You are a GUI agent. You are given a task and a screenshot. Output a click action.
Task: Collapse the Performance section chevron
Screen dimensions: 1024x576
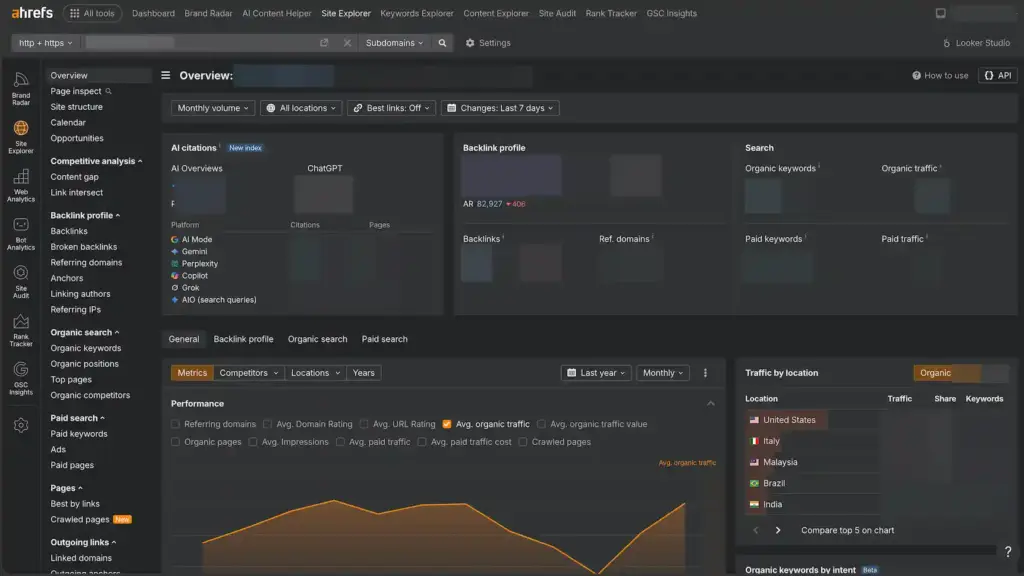[x=711, y=404]
